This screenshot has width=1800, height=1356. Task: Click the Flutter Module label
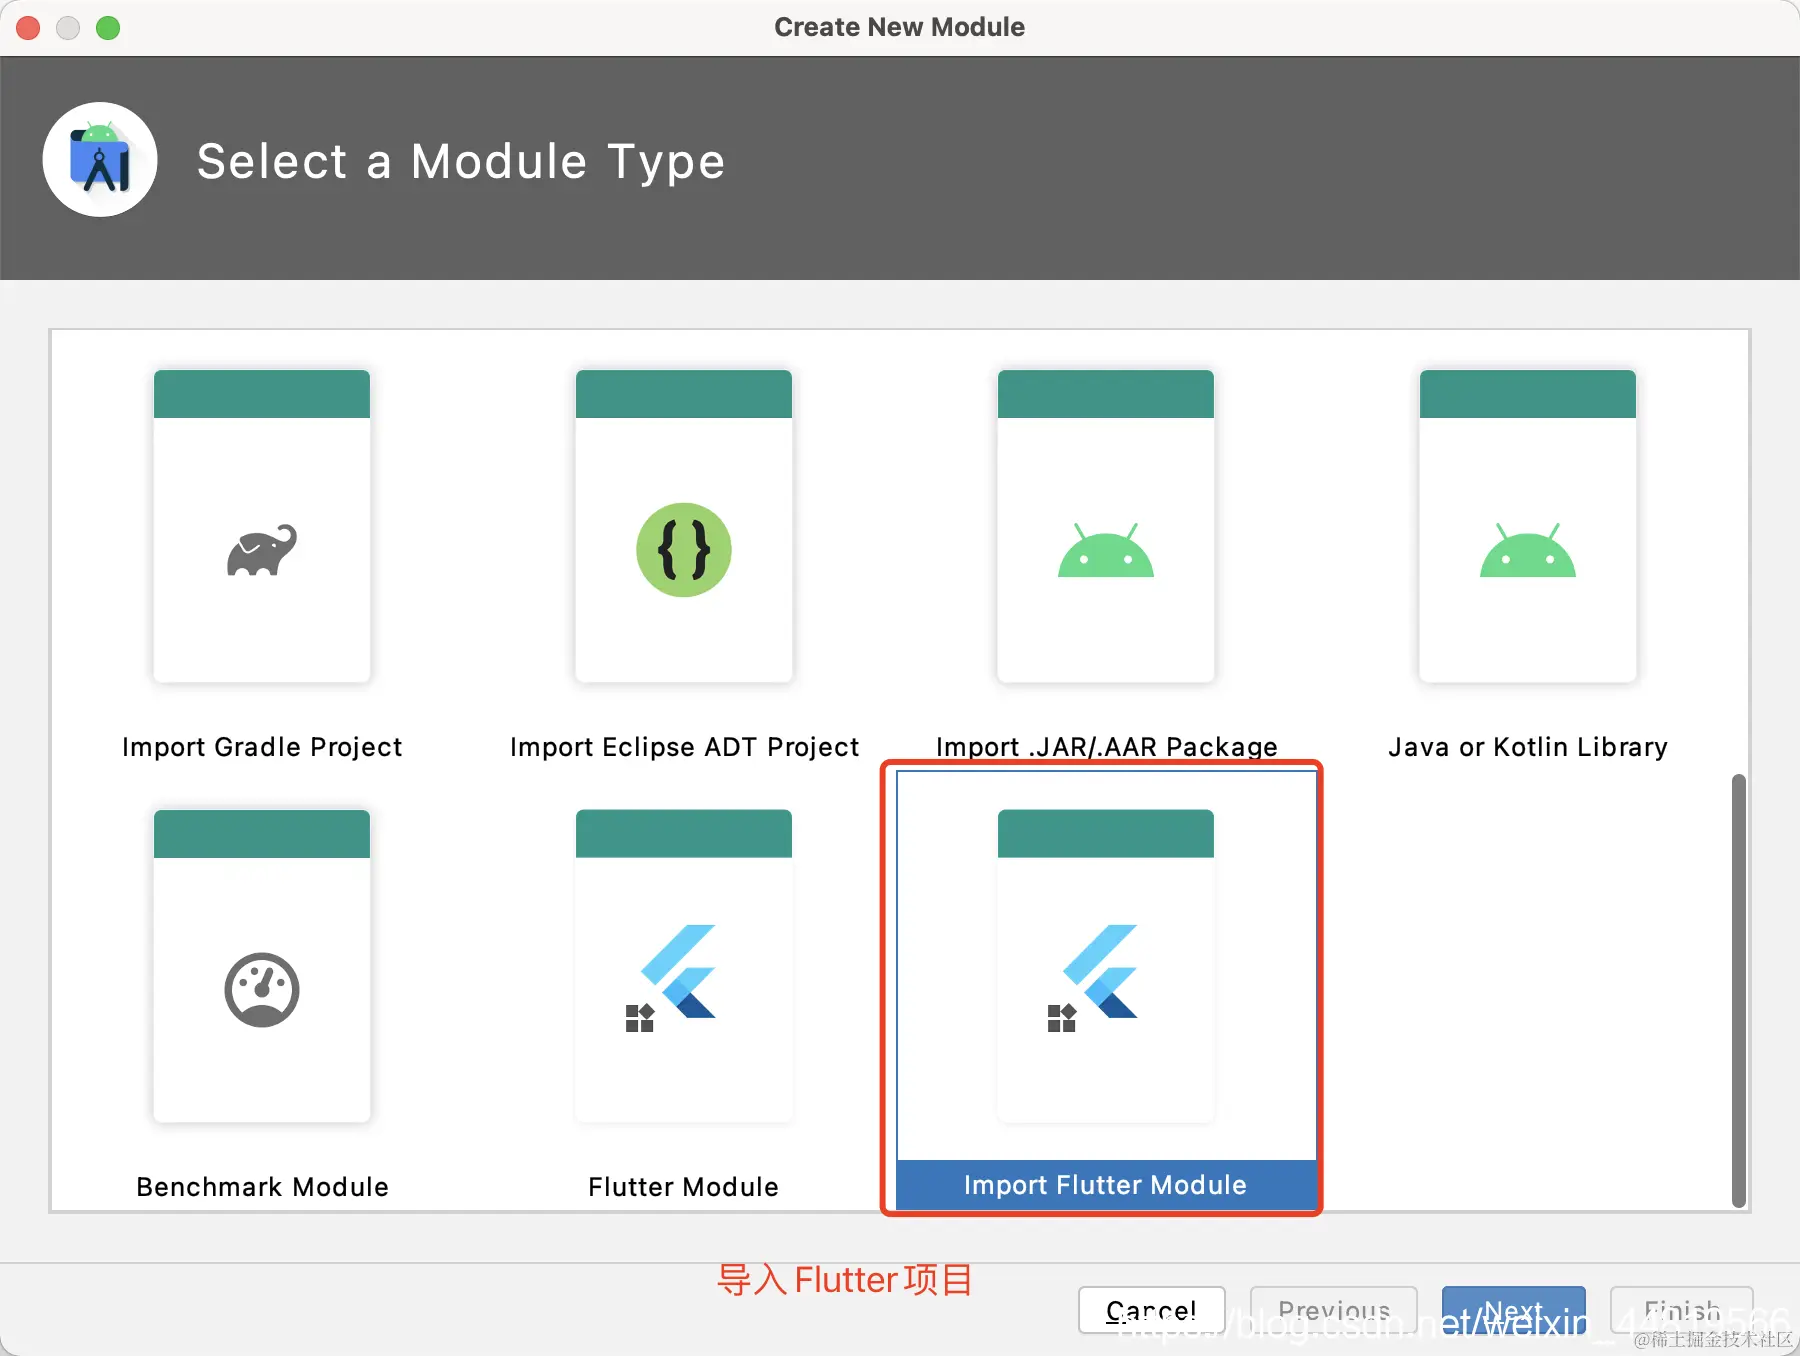[684, 1187]
